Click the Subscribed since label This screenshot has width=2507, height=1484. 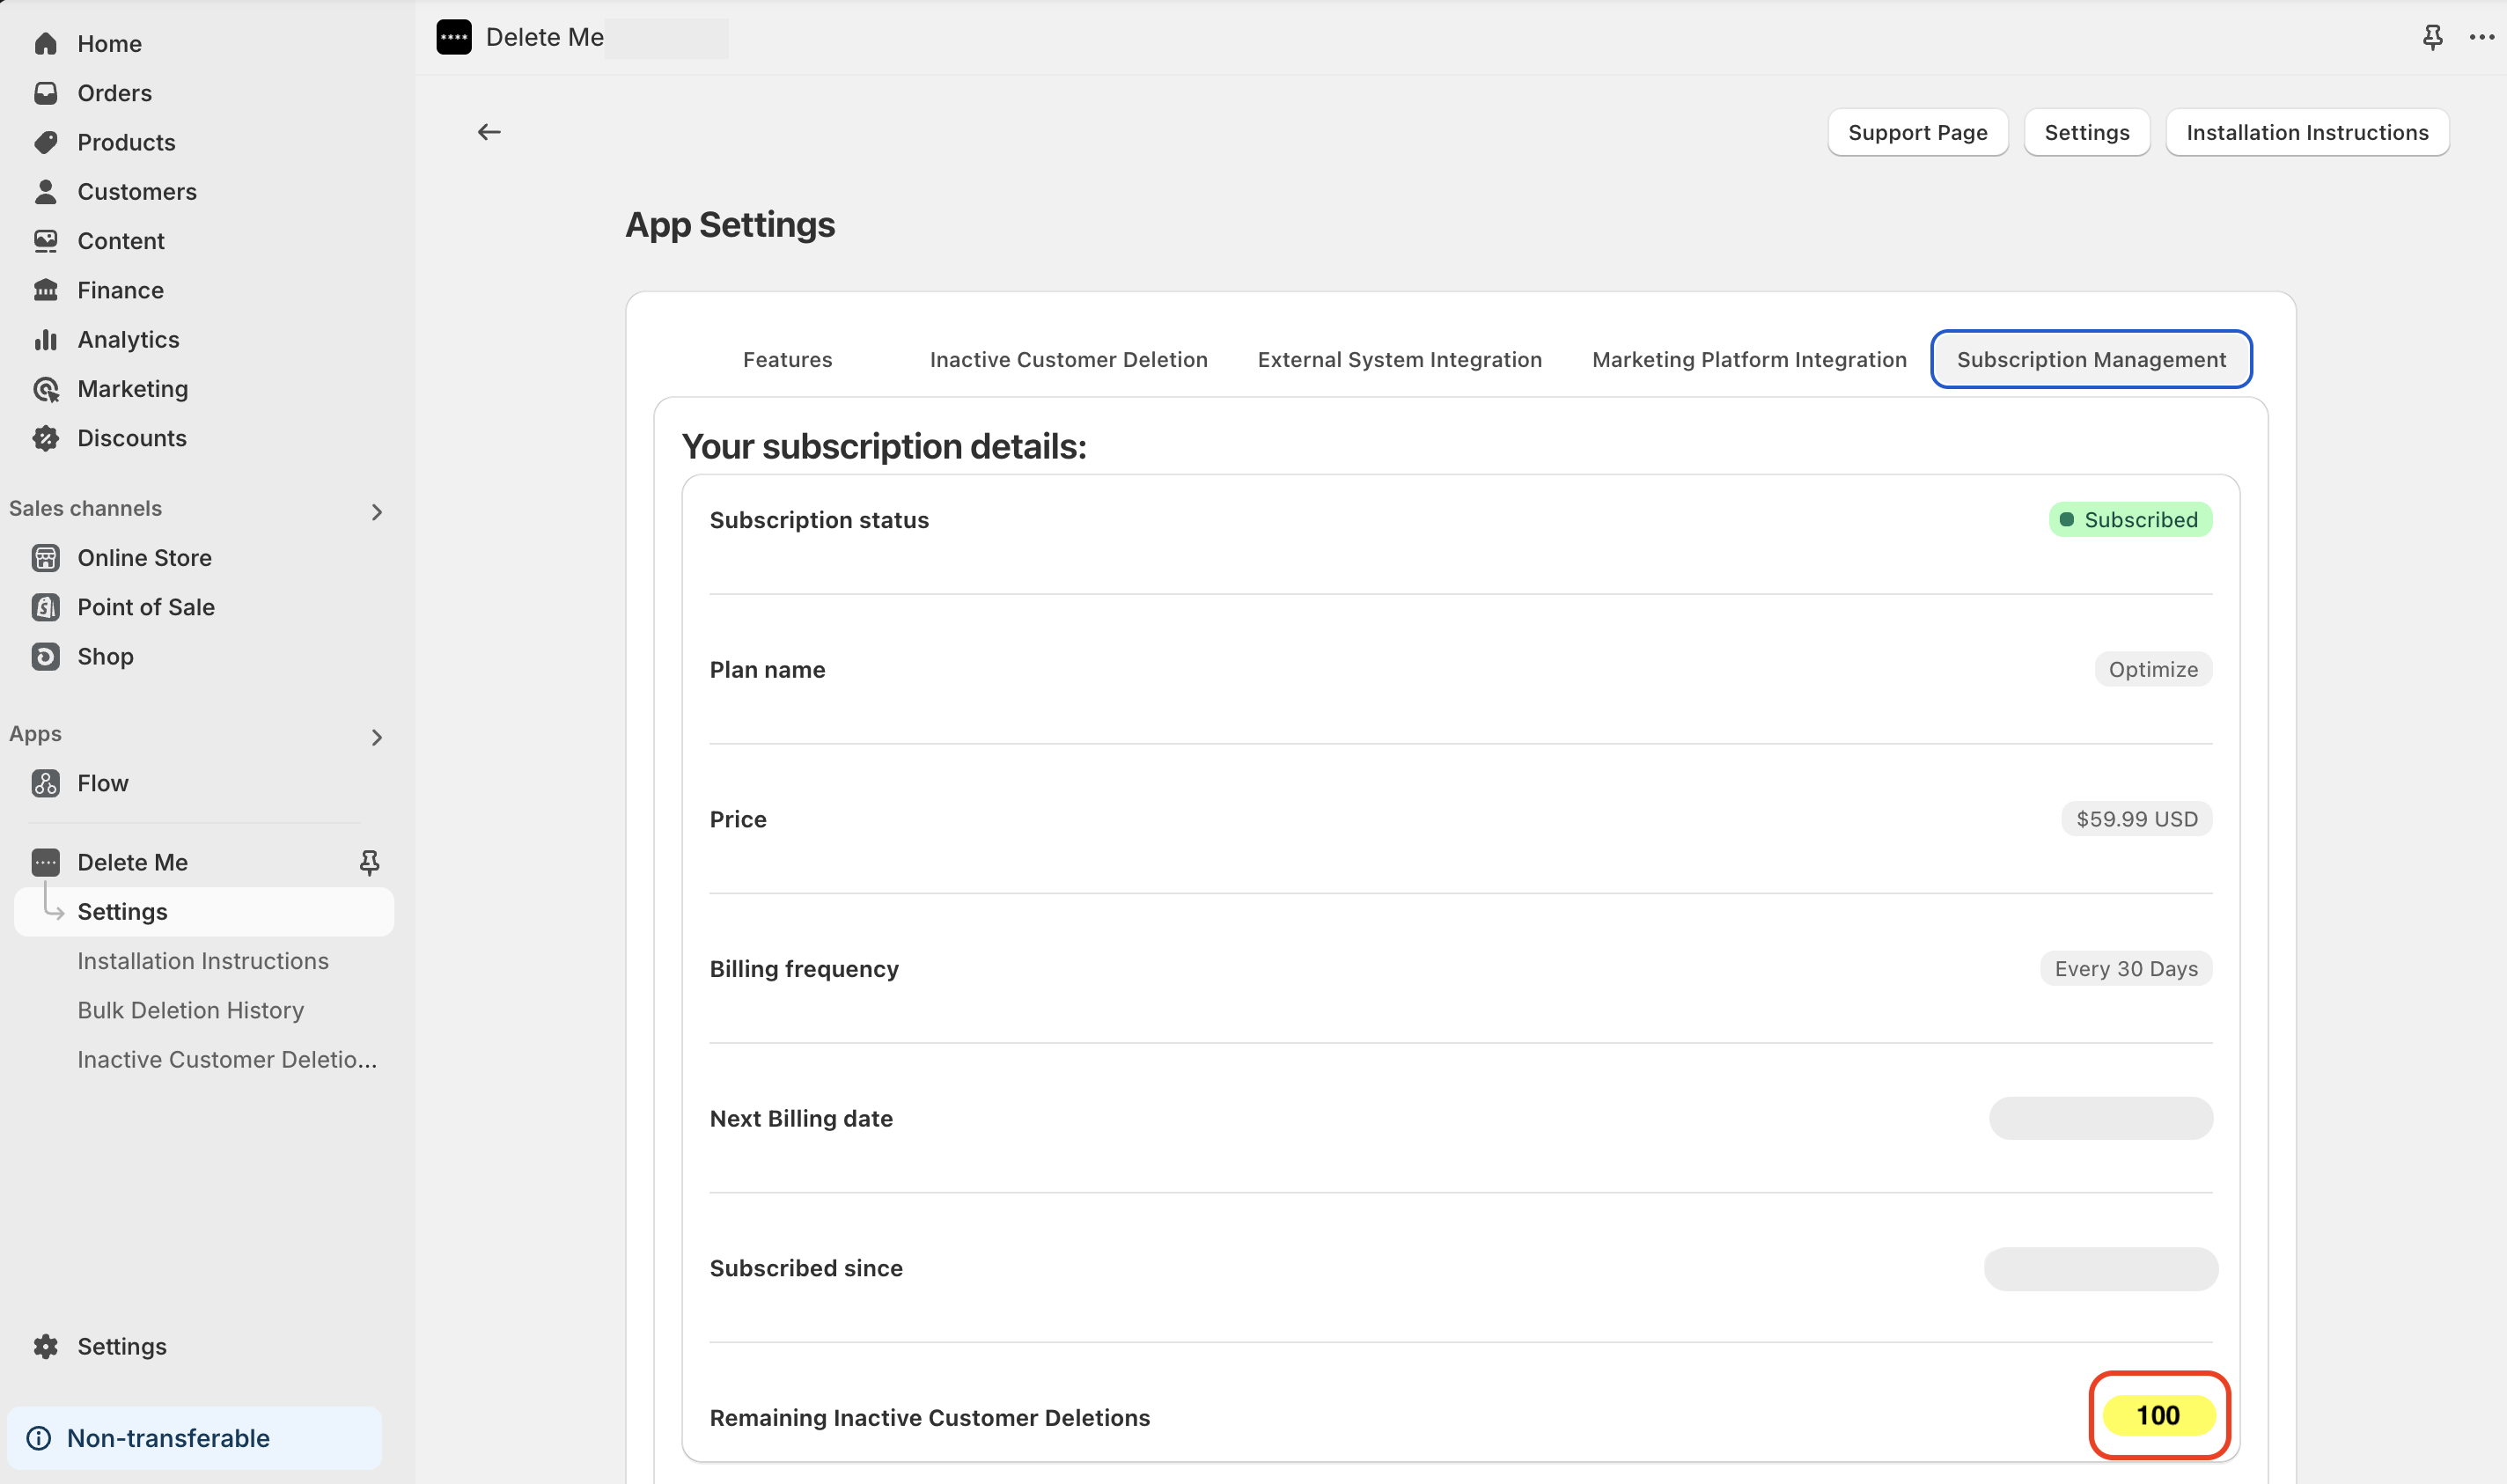pos(806,1268)
